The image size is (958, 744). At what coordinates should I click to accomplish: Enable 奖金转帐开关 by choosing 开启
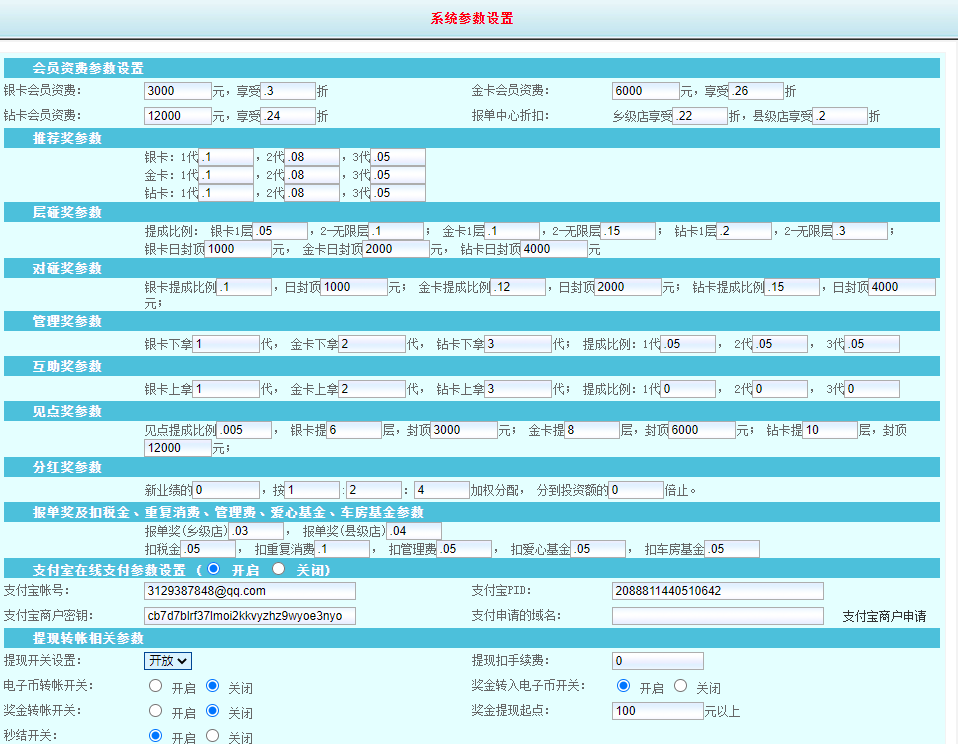pos(155,711)
